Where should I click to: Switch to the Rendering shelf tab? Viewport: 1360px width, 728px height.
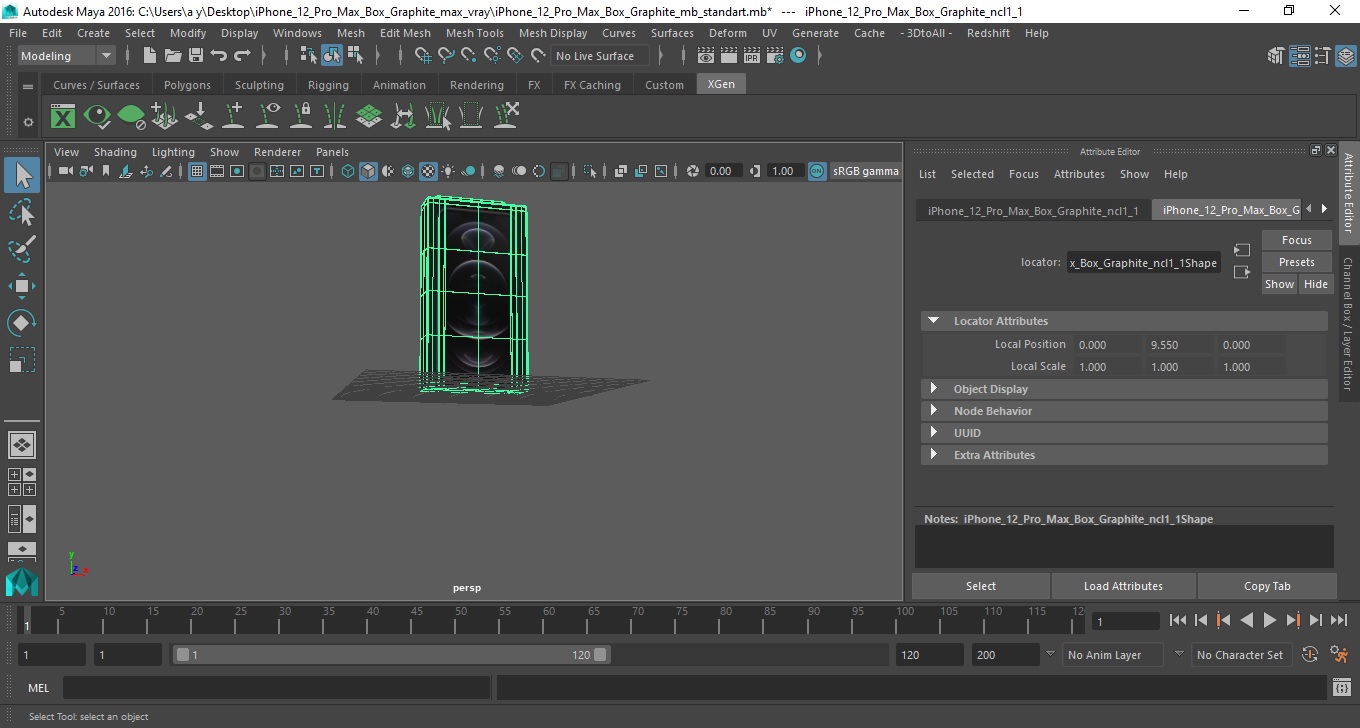tap(476, 85)
